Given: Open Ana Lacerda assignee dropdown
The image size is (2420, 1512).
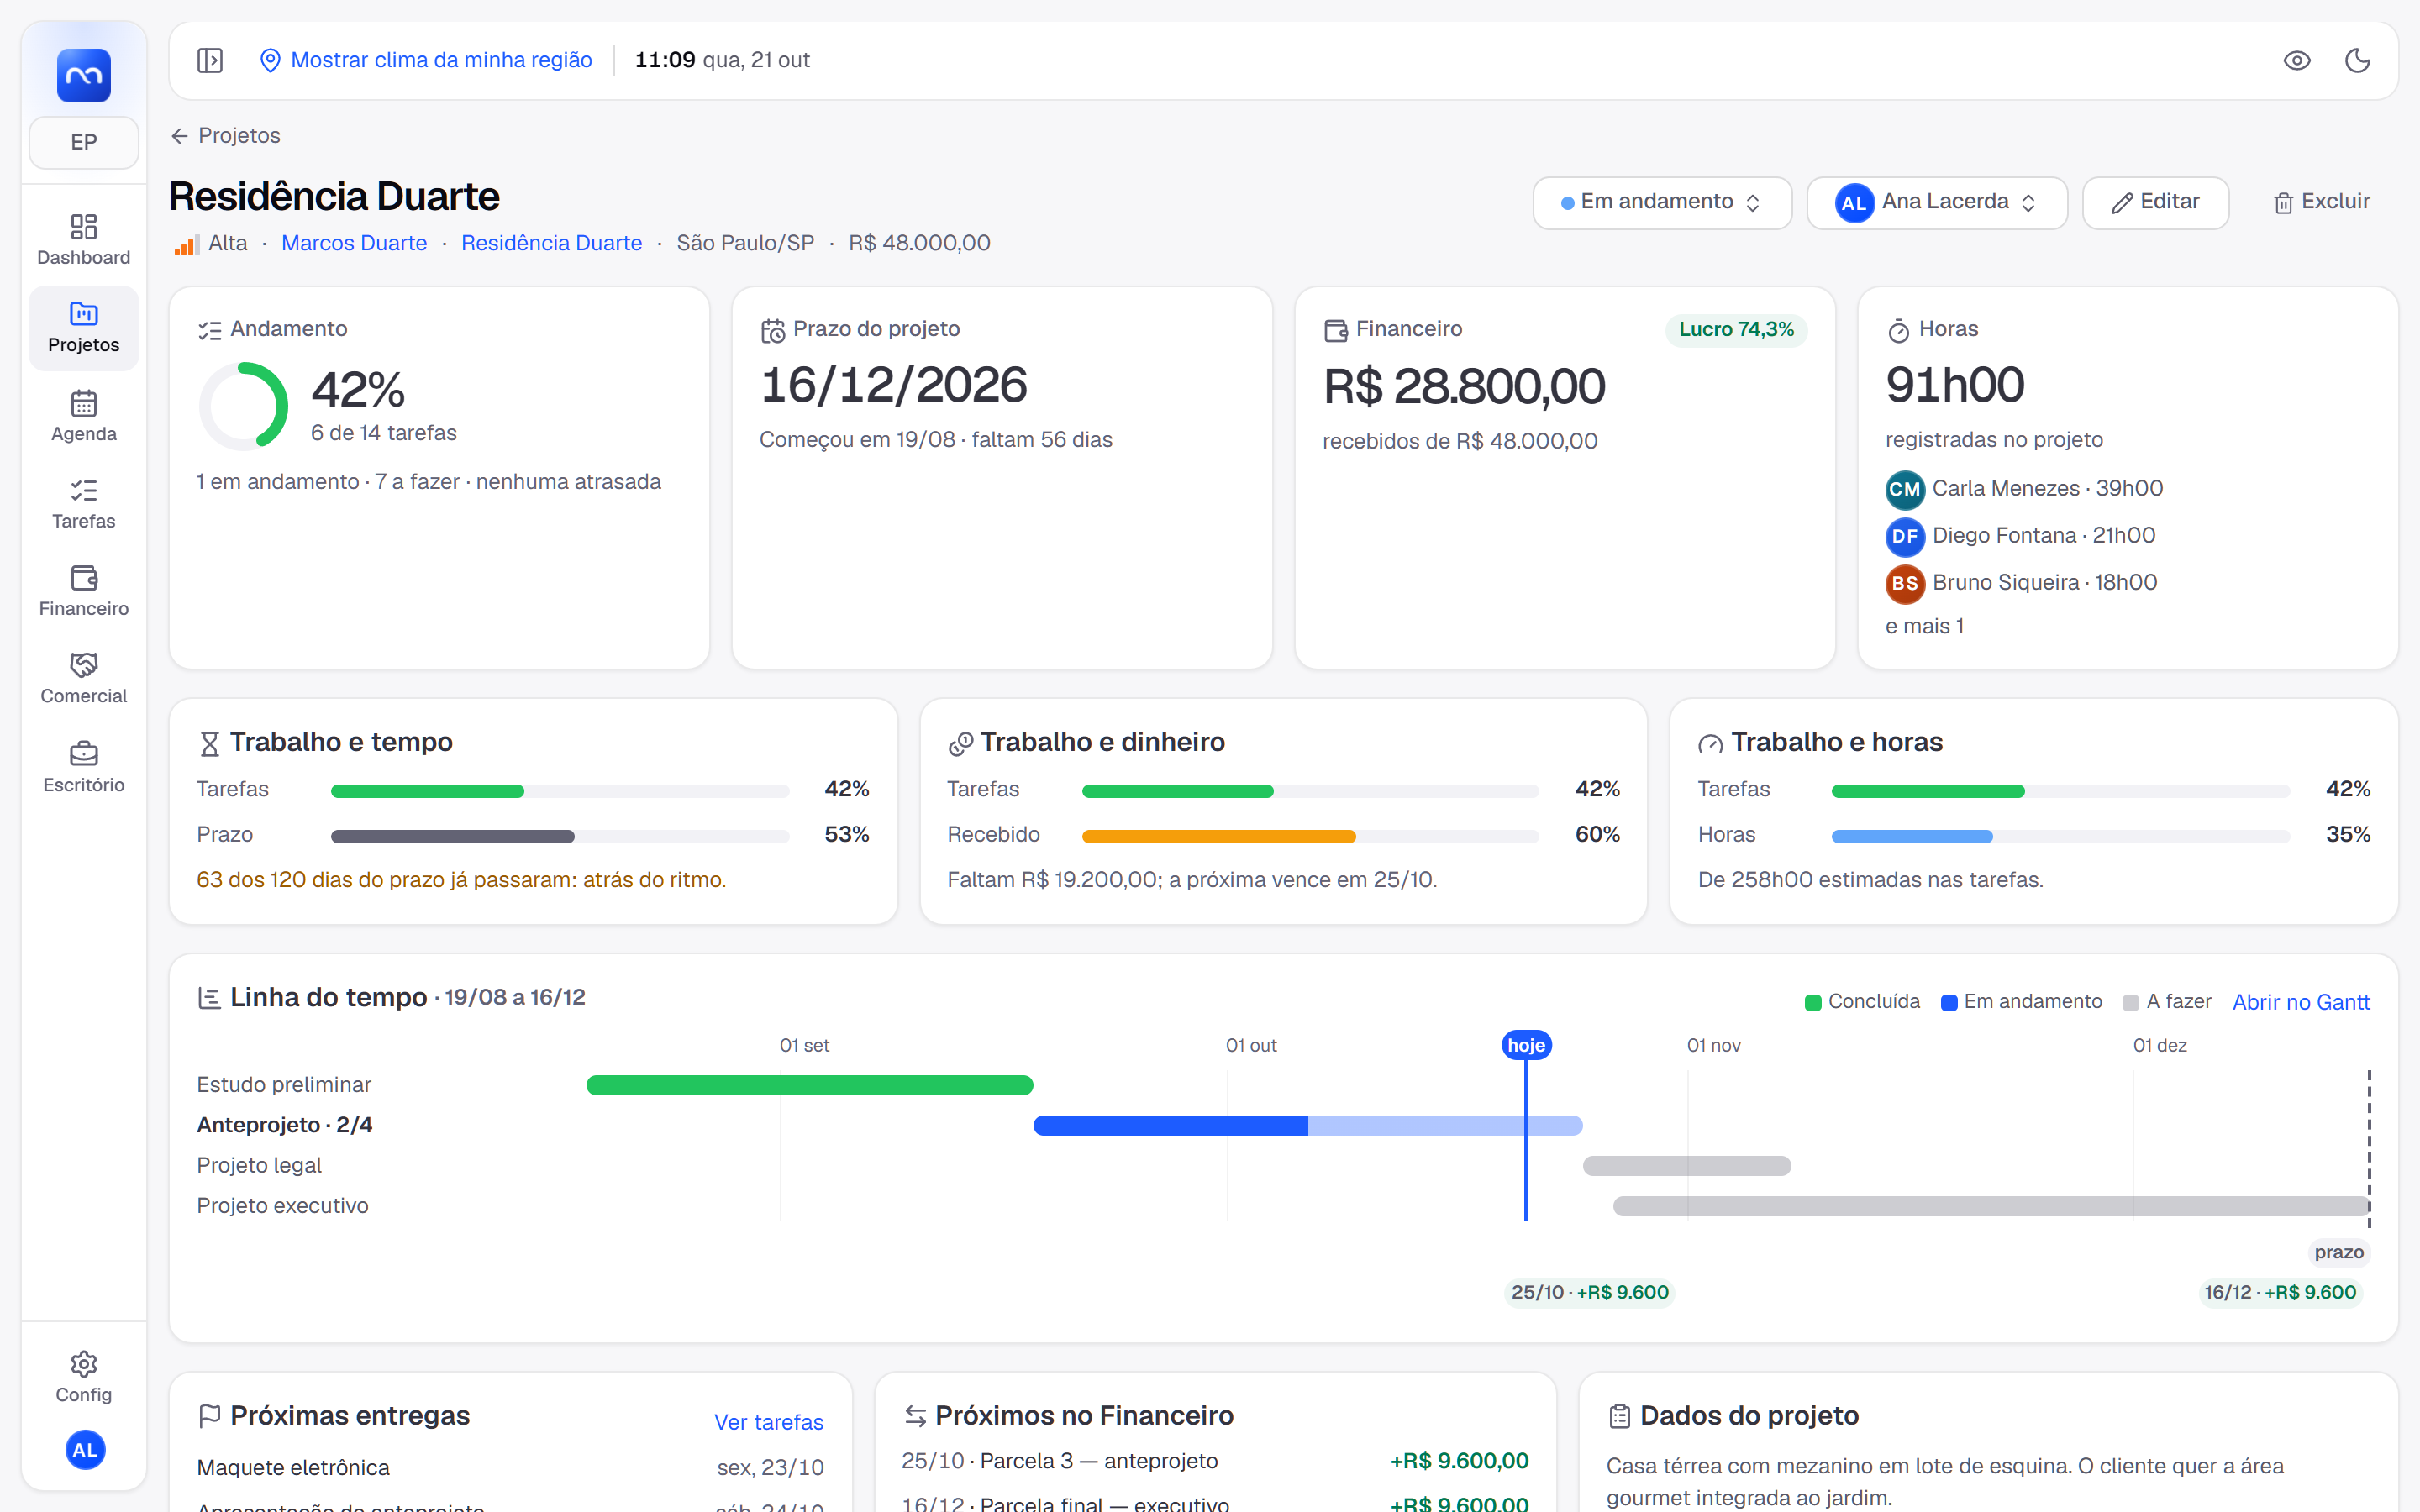Looking at the screenshot, I should click(1937, 202).
